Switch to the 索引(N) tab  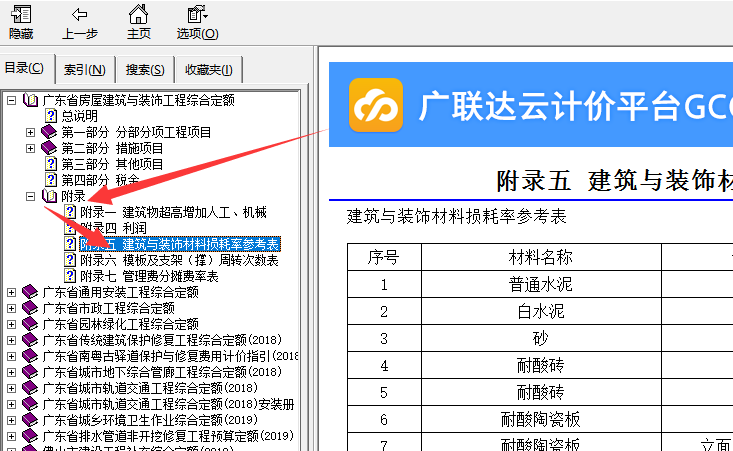(85, 70)
